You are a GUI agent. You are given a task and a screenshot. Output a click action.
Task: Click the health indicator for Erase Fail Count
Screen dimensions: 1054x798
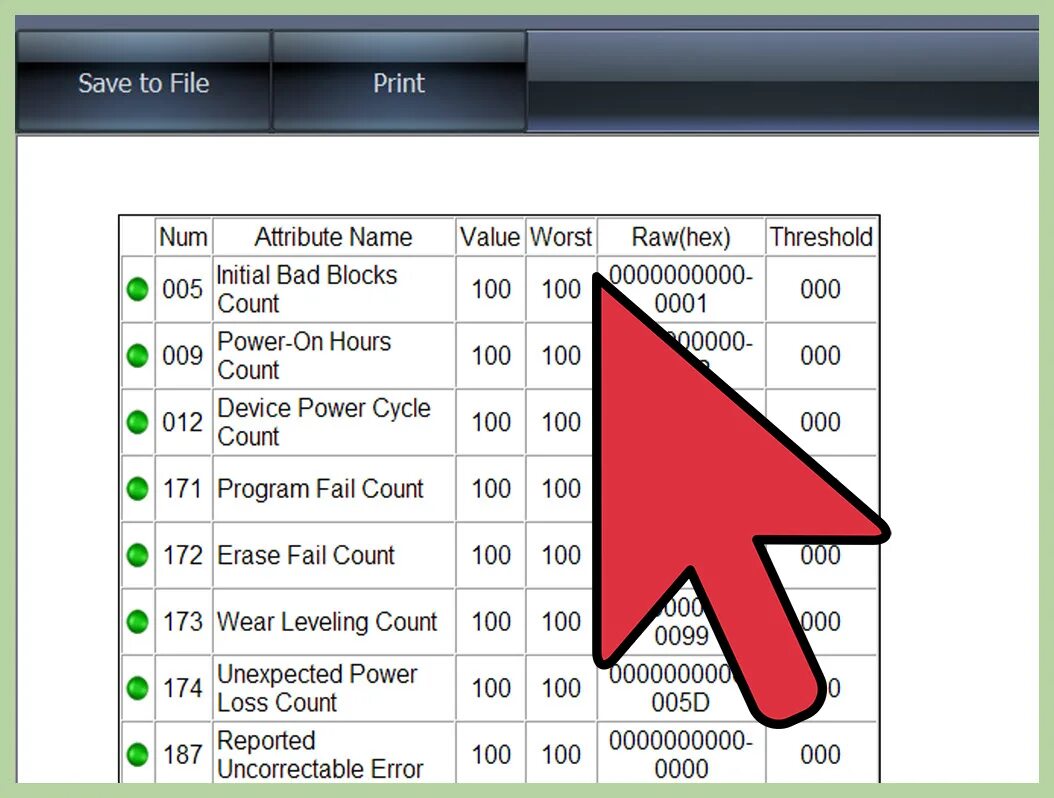point(137,556)
